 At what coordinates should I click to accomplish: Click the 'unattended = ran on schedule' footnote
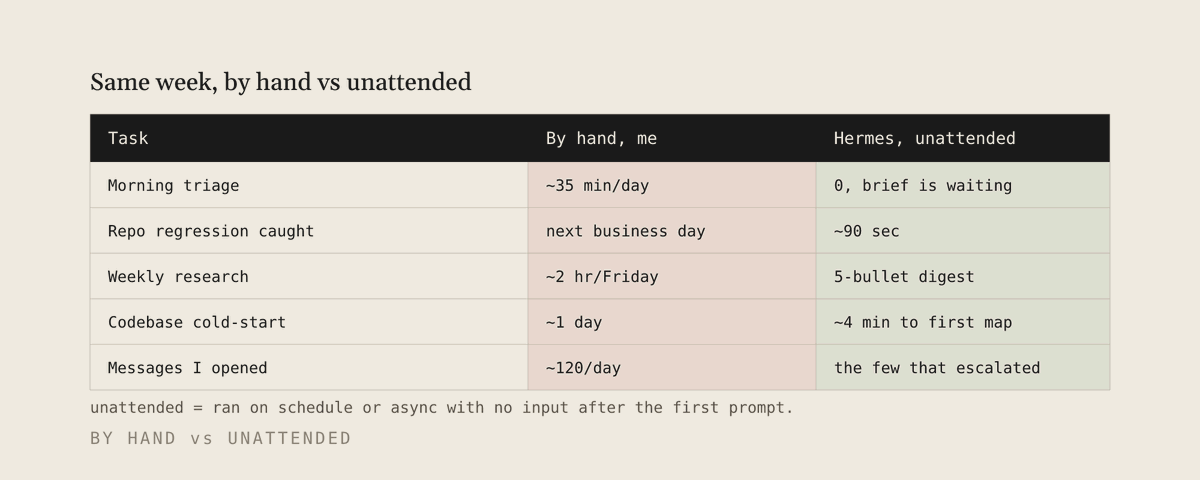(442, 408)
